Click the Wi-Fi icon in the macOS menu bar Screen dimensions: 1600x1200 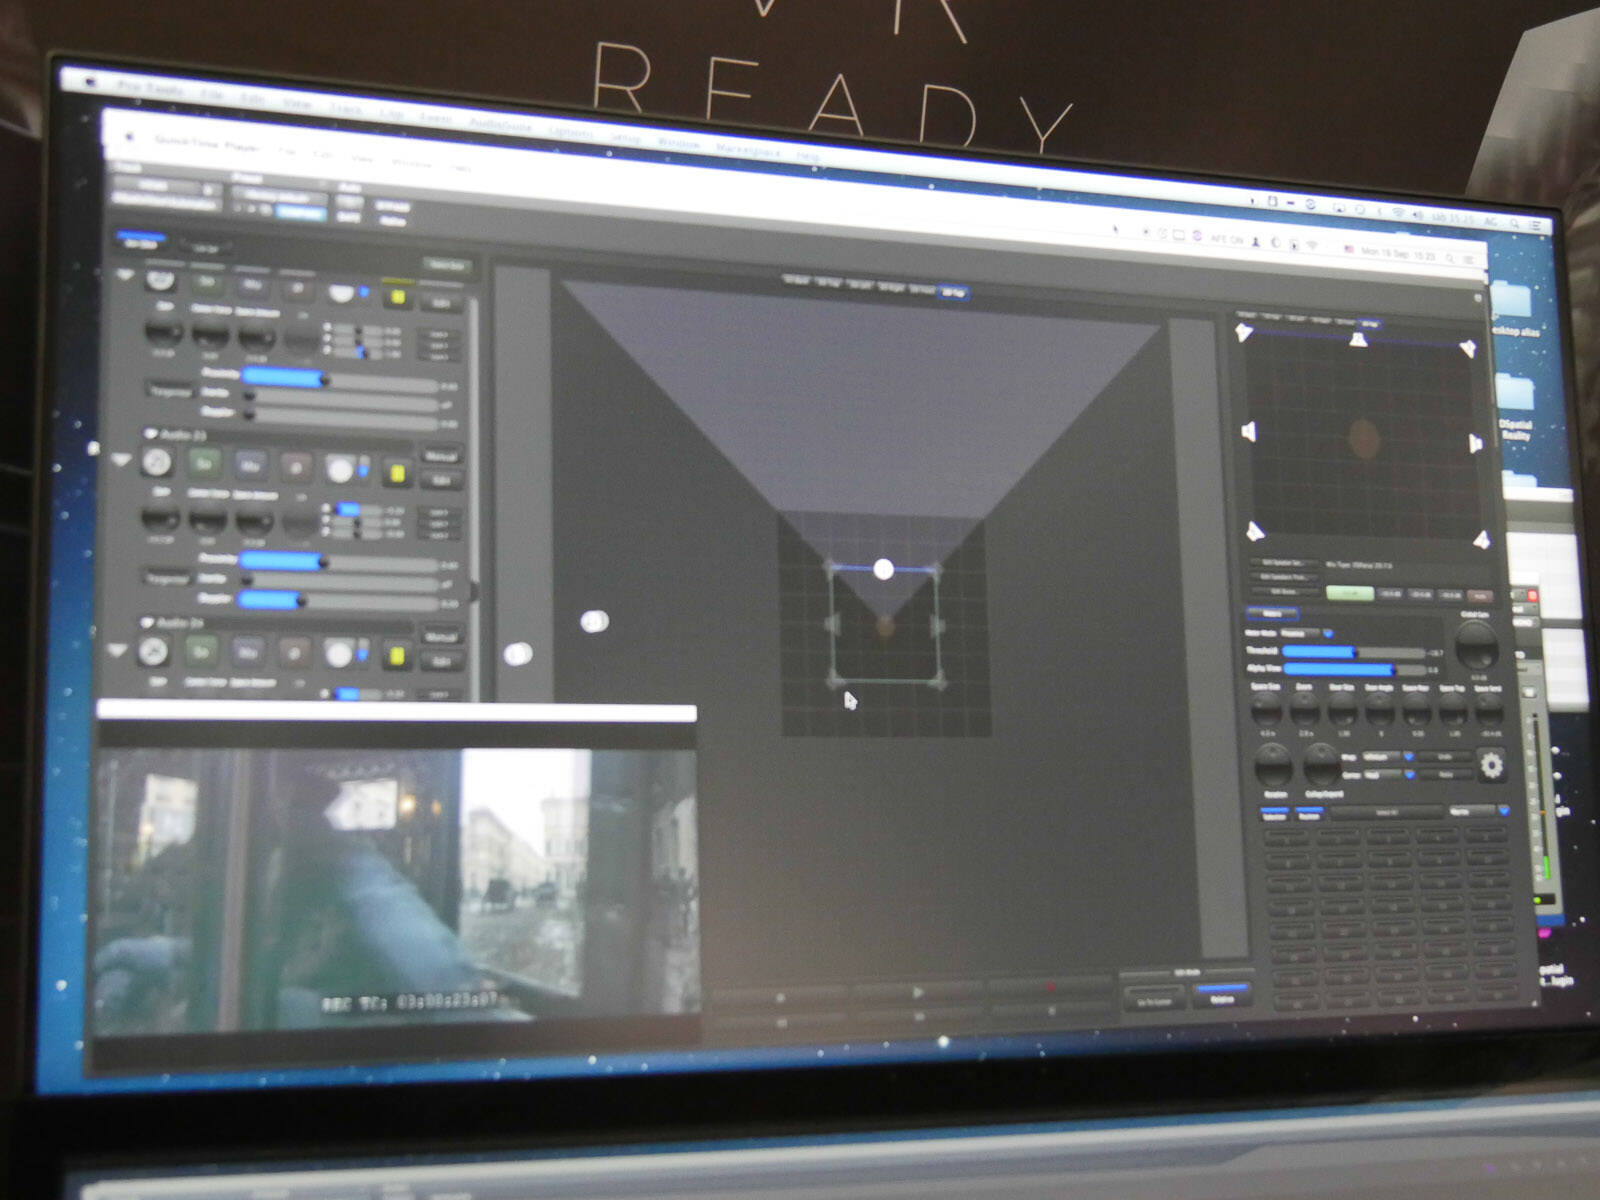[x=1397, y=214]
